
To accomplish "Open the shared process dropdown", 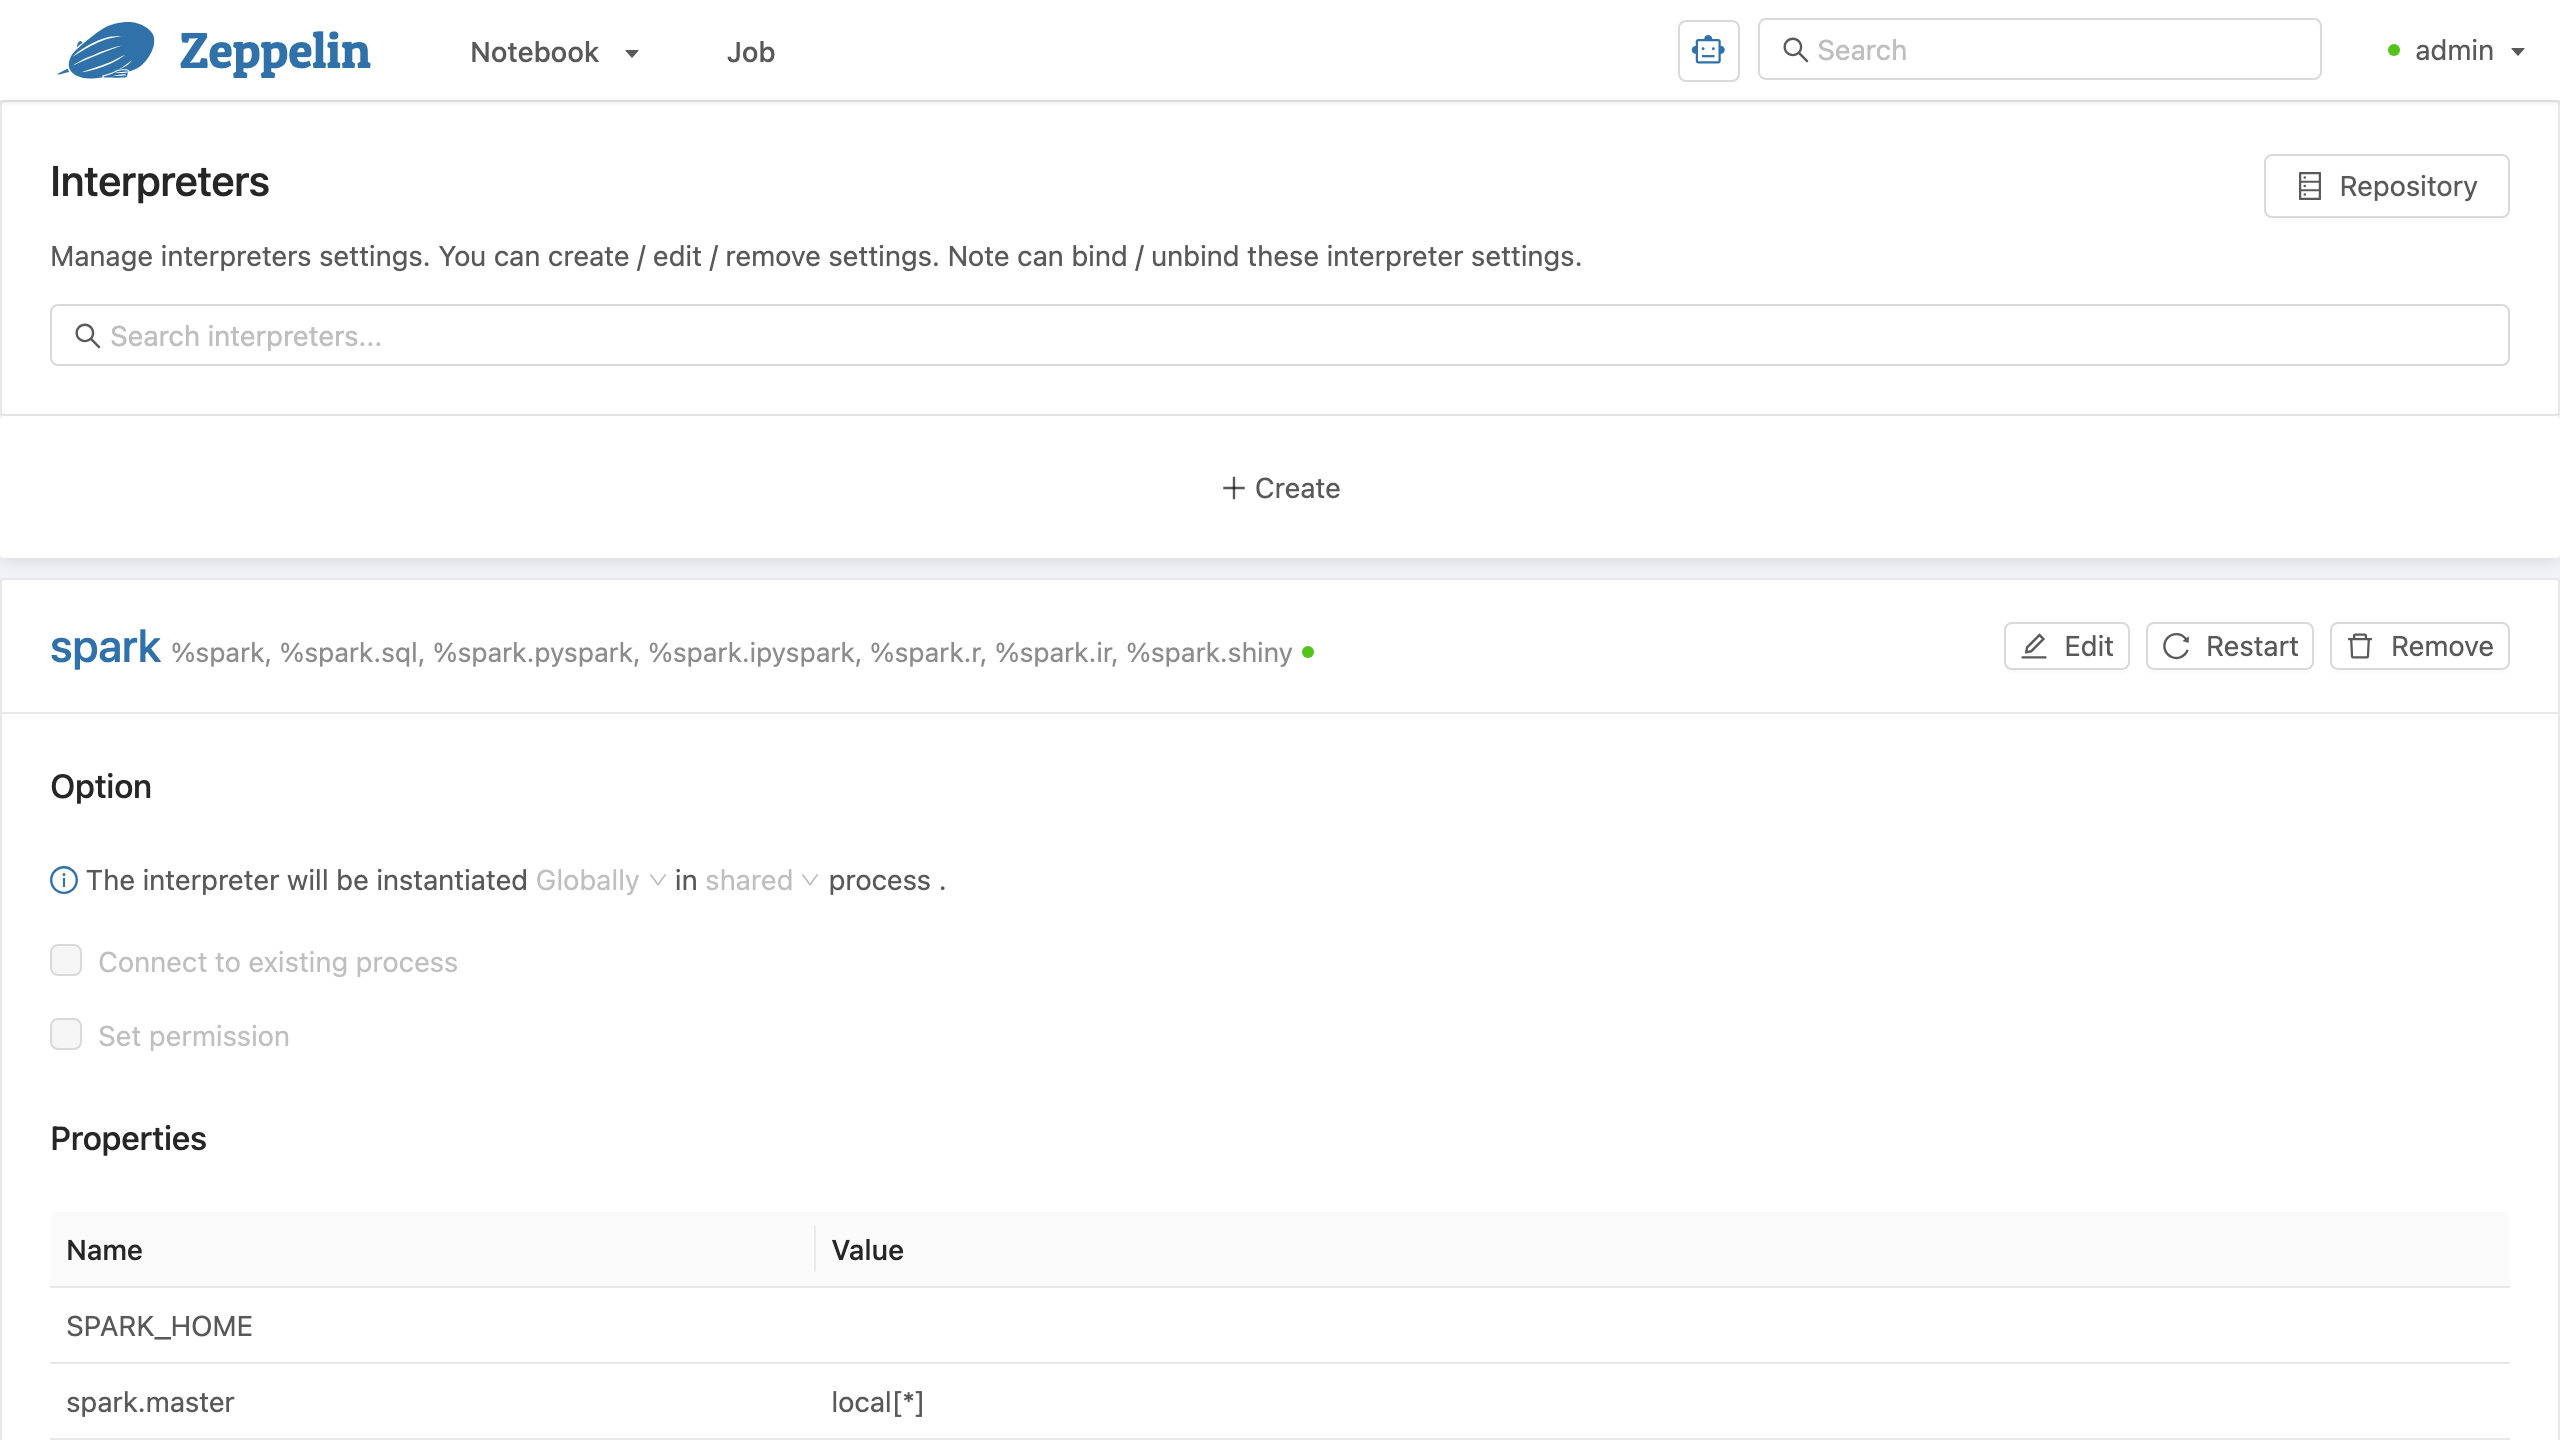I will tap(761, 880).
